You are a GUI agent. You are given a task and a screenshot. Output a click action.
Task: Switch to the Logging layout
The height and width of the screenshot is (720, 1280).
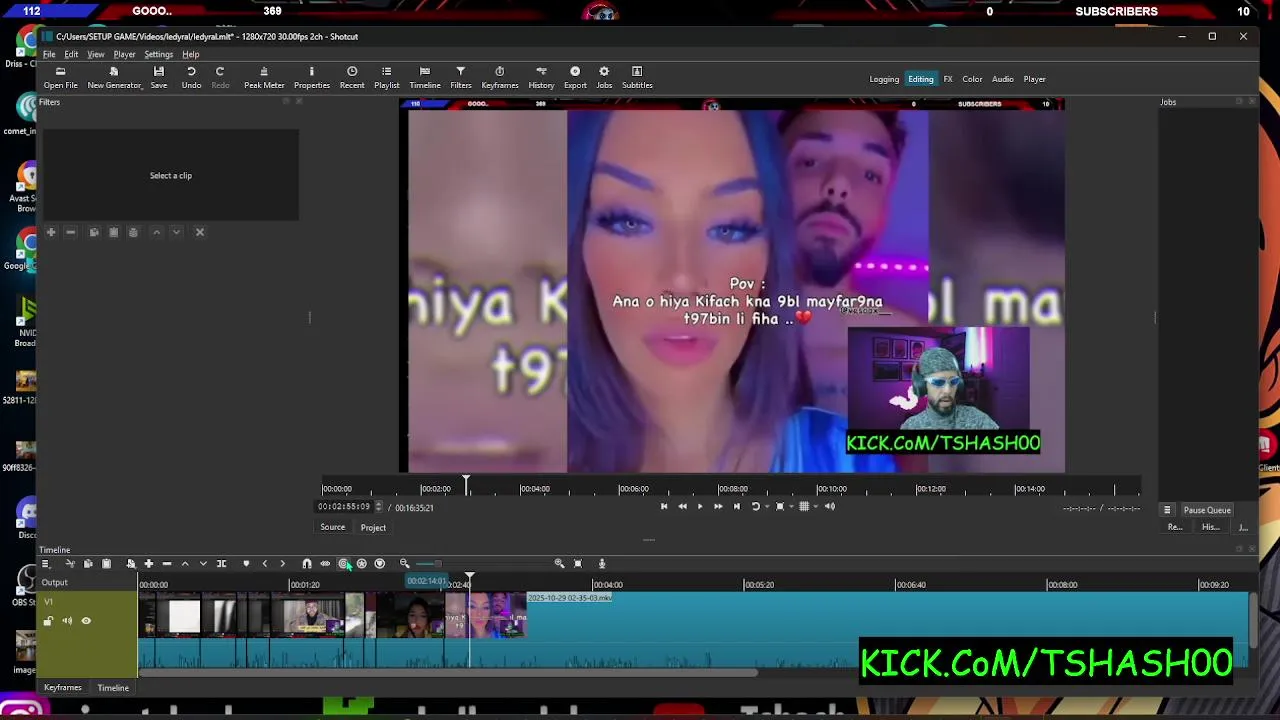coord(884,79)
